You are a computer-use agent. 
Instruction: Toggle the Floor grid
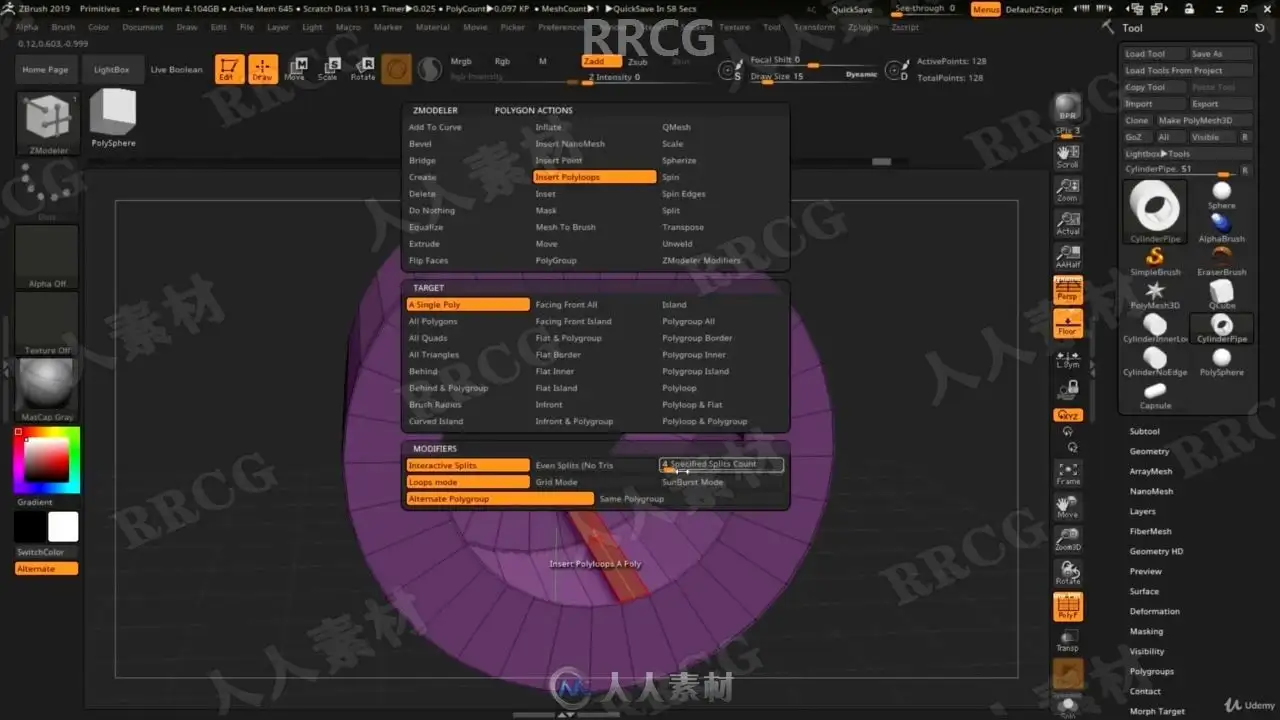click(1068, 323)
